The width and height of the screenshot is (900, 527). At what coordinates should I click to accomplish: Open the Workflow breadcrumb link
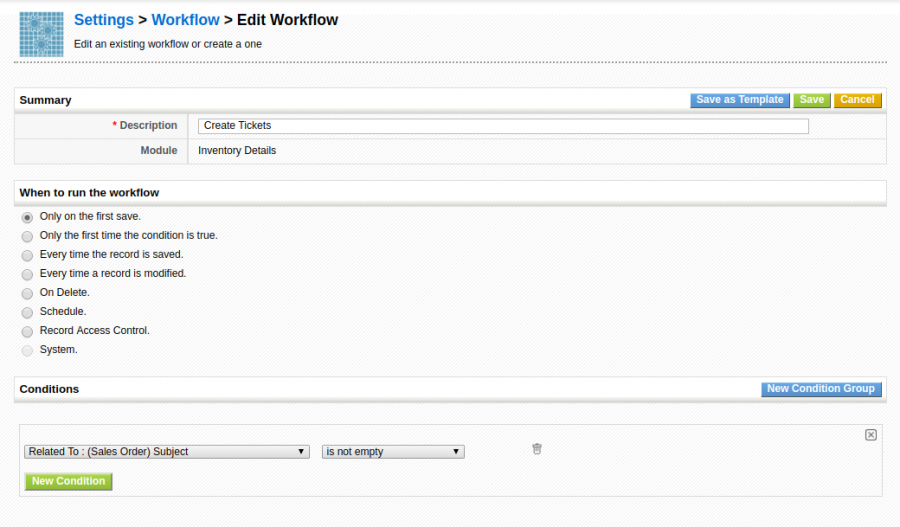tap(185, 20)
